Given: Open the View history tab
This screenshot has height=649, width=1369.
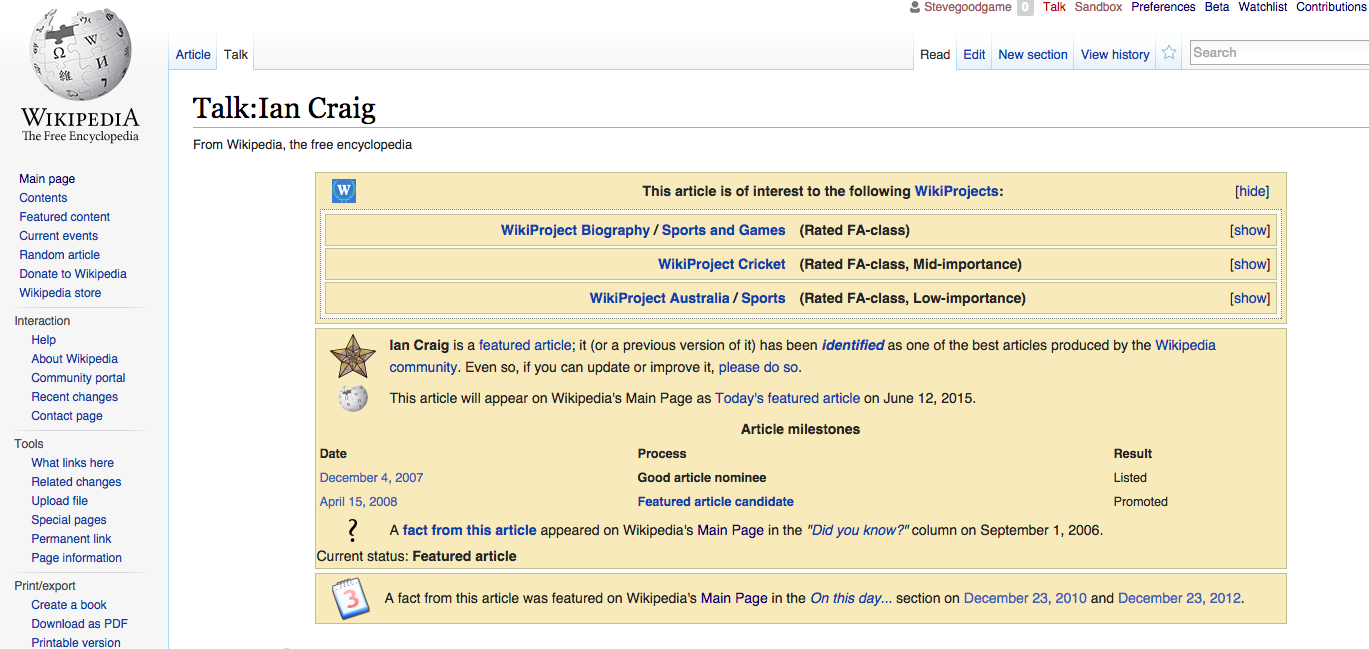Looking at the screenshot, I should 1115,55.
